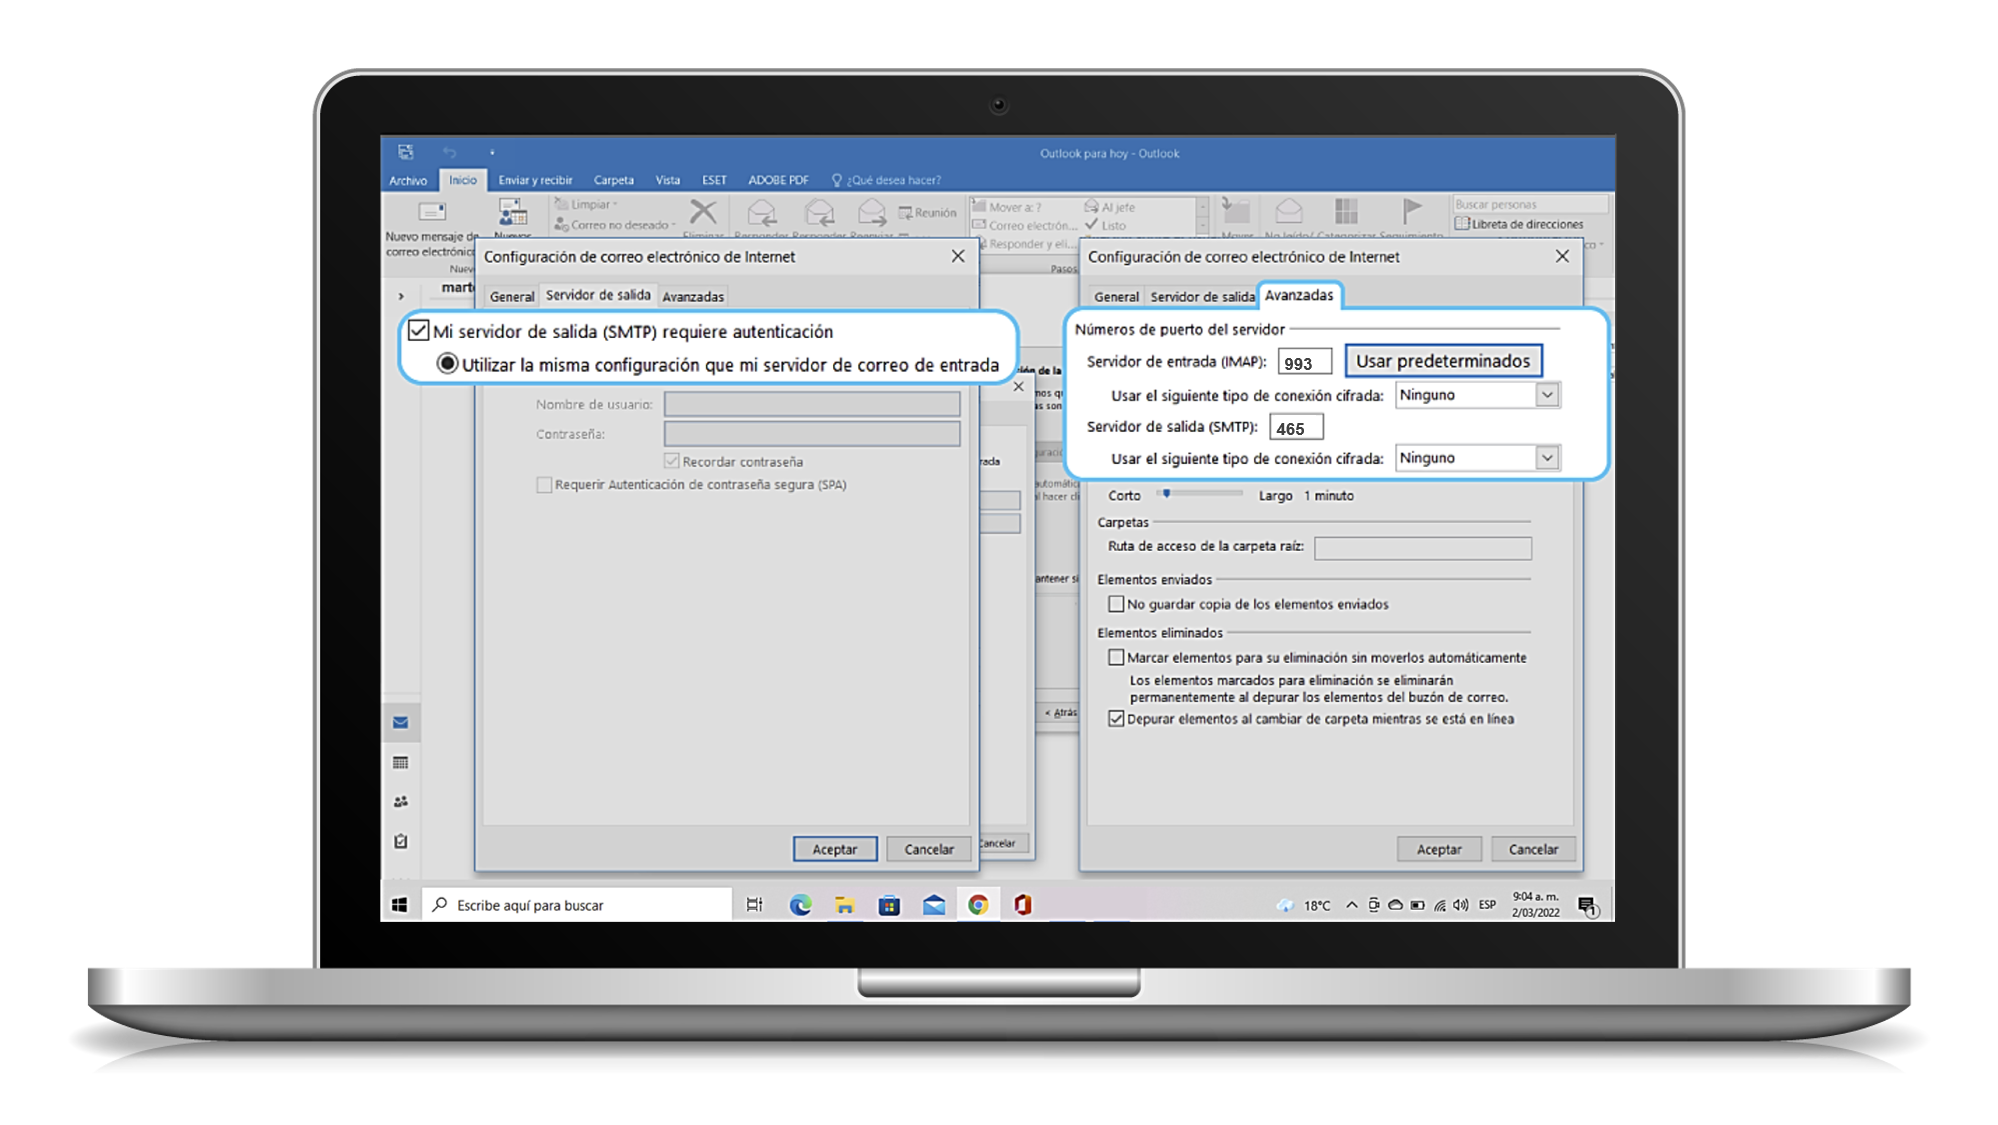This screenshot has width=1998, height=1125.
Task: Check 'Marcar elementos para su eliminación' option
Action: [1116, 657]
